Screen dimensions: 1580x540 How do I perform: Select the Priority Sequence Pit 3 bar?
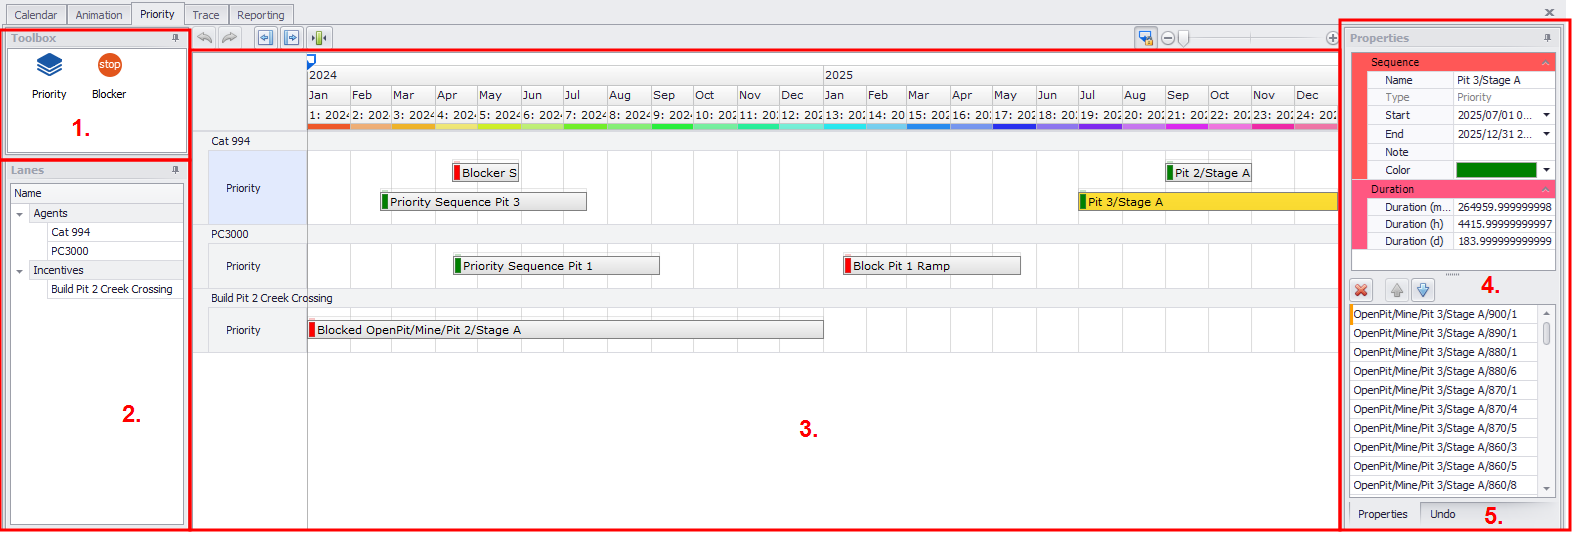(x=483, y=201)
